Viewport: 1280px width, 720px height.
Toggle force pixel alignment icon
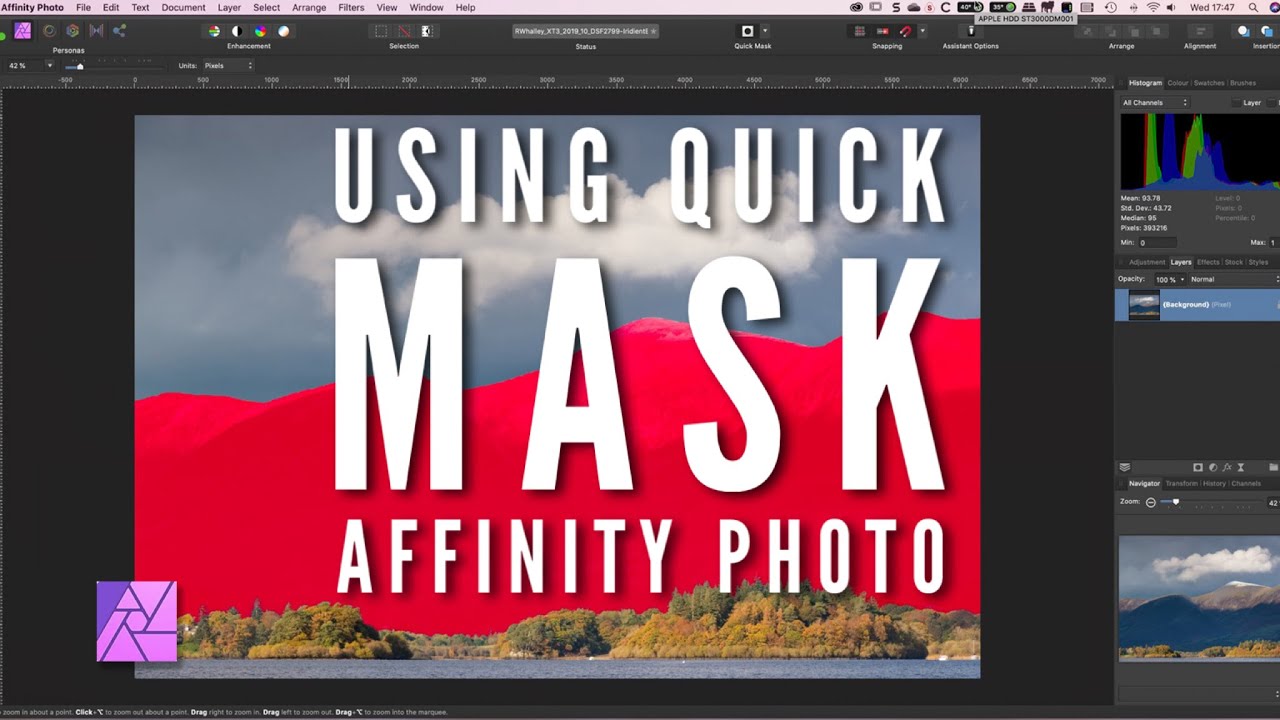coord(883,31)
